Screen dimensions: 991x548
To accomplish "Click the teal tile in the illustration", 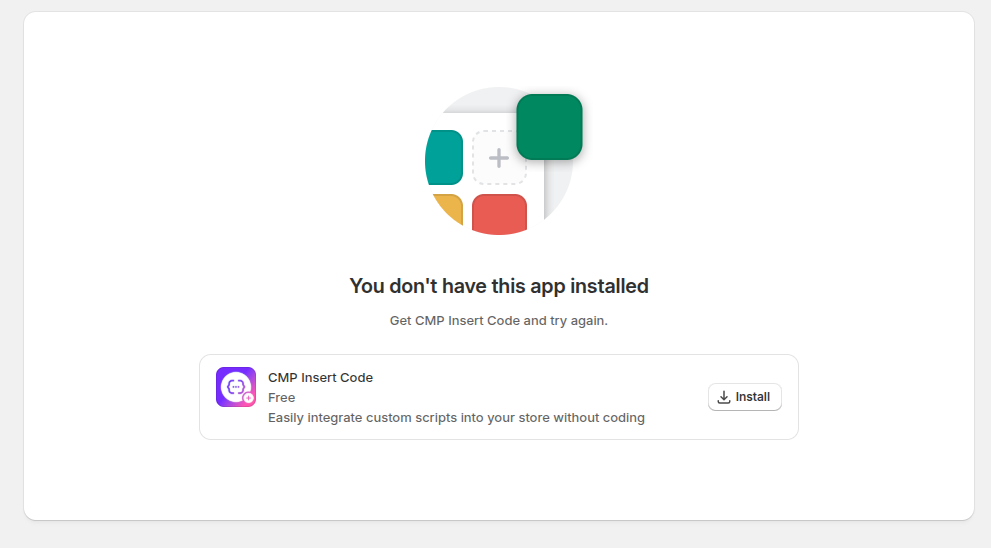I will pos(445,157).
